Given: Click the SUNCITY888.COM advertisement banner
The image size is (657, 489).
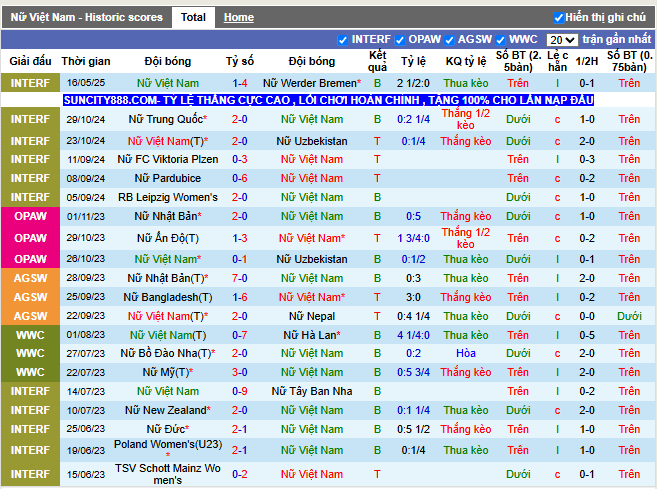Looking at the screenshot, I should pyautogui.click(x=328, y=100).
